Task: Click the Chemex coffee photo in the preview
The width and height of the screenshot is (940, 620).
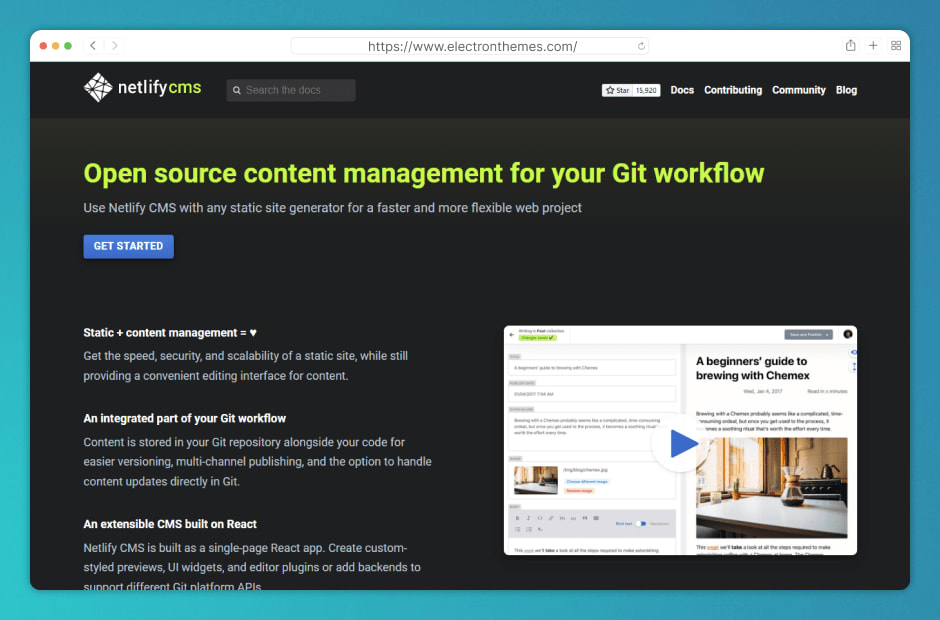Action: click(x=772, y=487)
